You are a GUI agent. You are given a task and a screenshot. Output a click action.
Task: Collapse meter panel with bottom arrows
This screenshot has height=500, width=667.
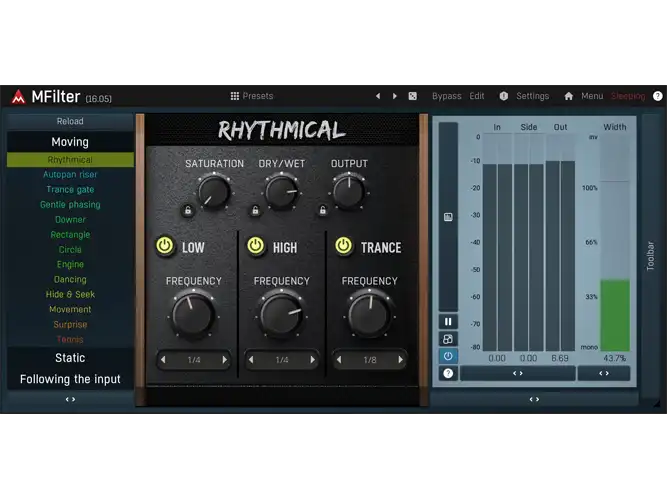534,400
